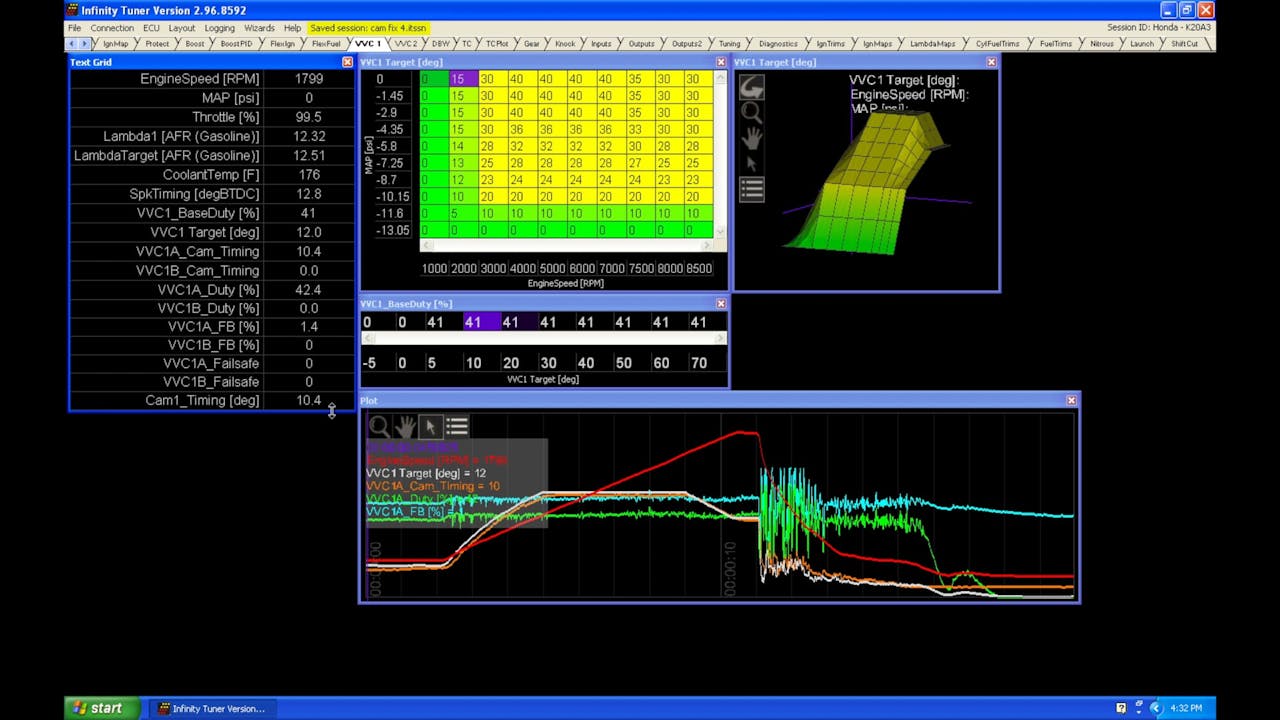Select the zoom tool in the 3D surface view
1280x720 pixels.
click(x=752, y=113)
